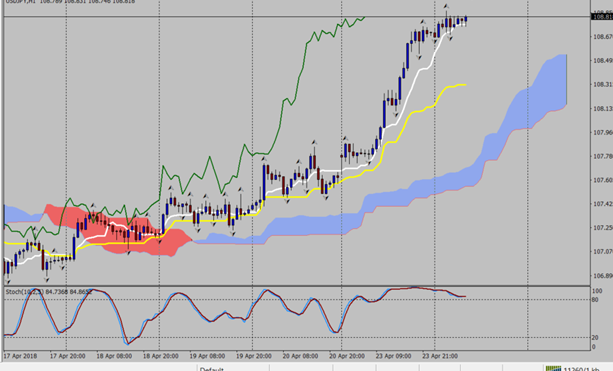Viewport: 613px width, 371px height.
Task: Click the stochastic 20 level label
Action: (x=595, y=338)
